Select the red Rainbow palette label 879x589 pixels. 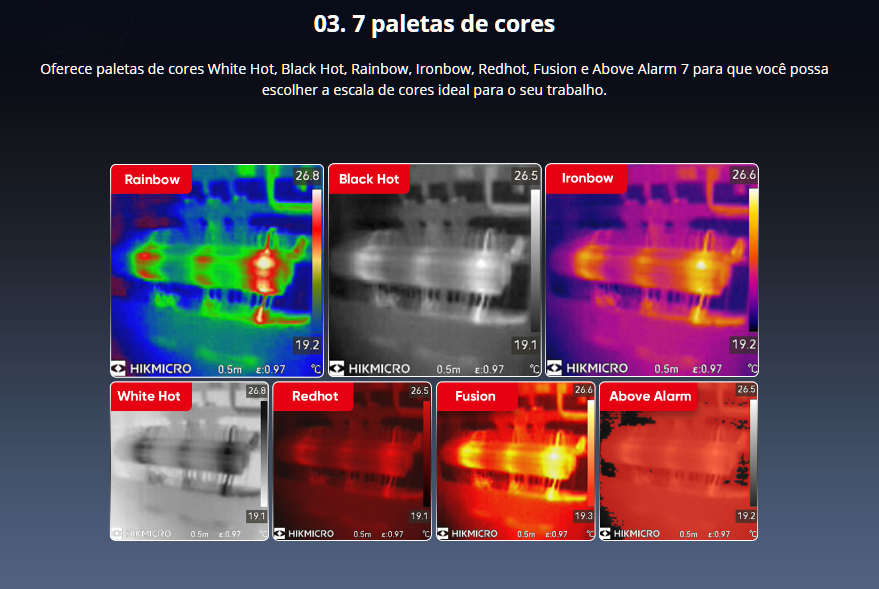coord(152,180)
